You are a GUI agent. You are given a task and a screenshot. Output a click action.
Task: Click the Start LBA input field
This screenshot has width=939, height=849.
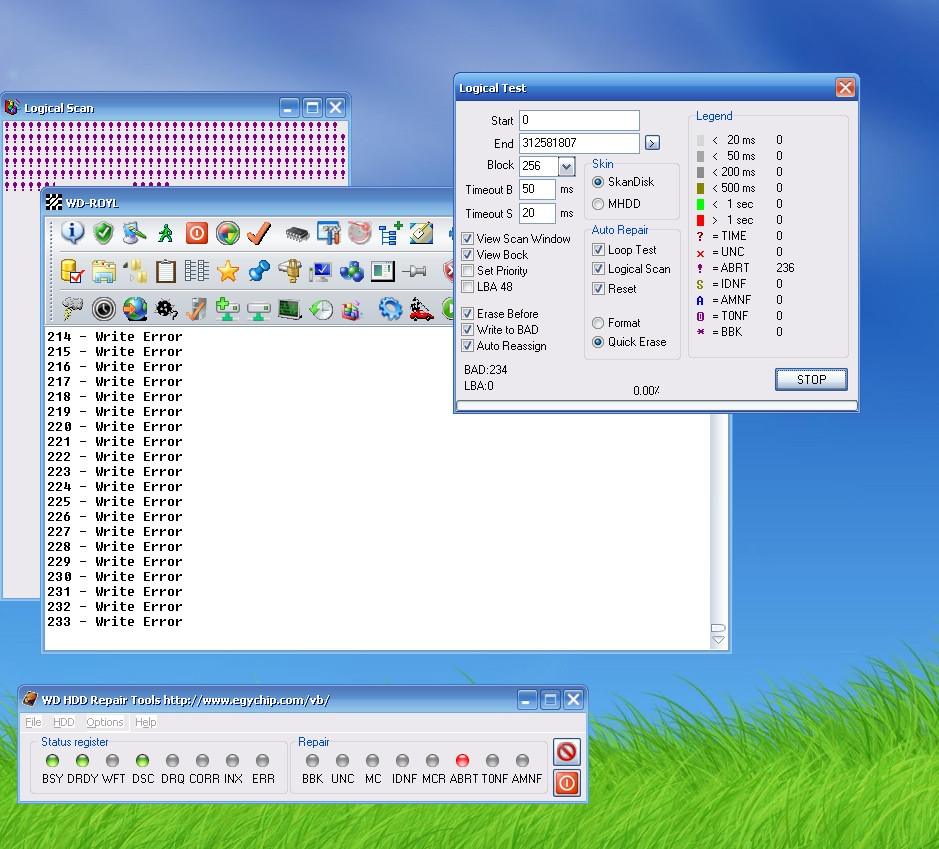click(x=579, y=121)
